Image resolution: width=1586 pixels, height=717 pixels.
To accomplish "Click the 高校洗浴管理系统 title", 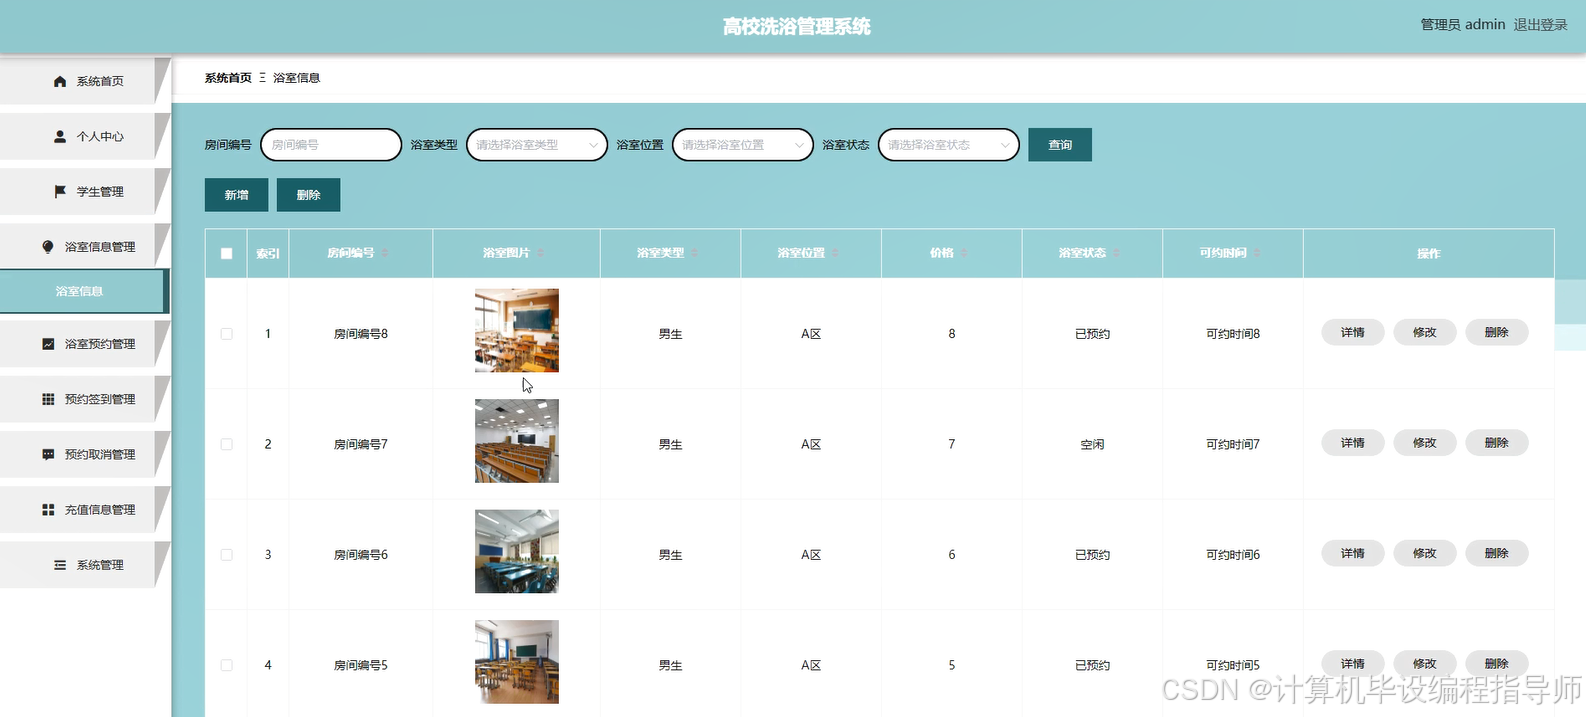I will coord(797,27).
